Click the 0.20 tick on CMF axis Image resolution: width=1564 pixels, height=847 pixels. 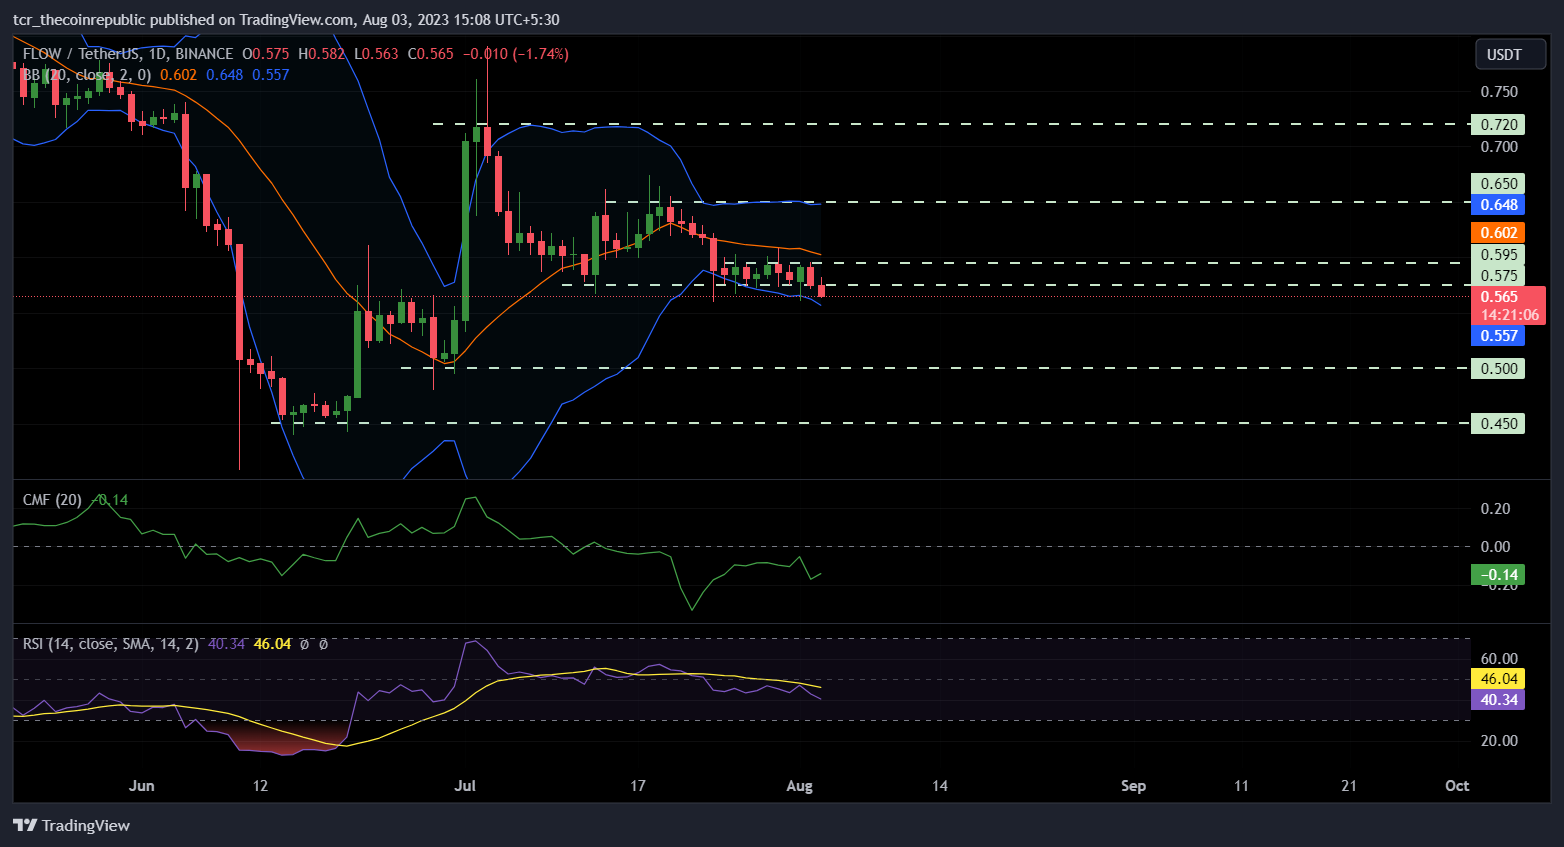(1495, 509)
